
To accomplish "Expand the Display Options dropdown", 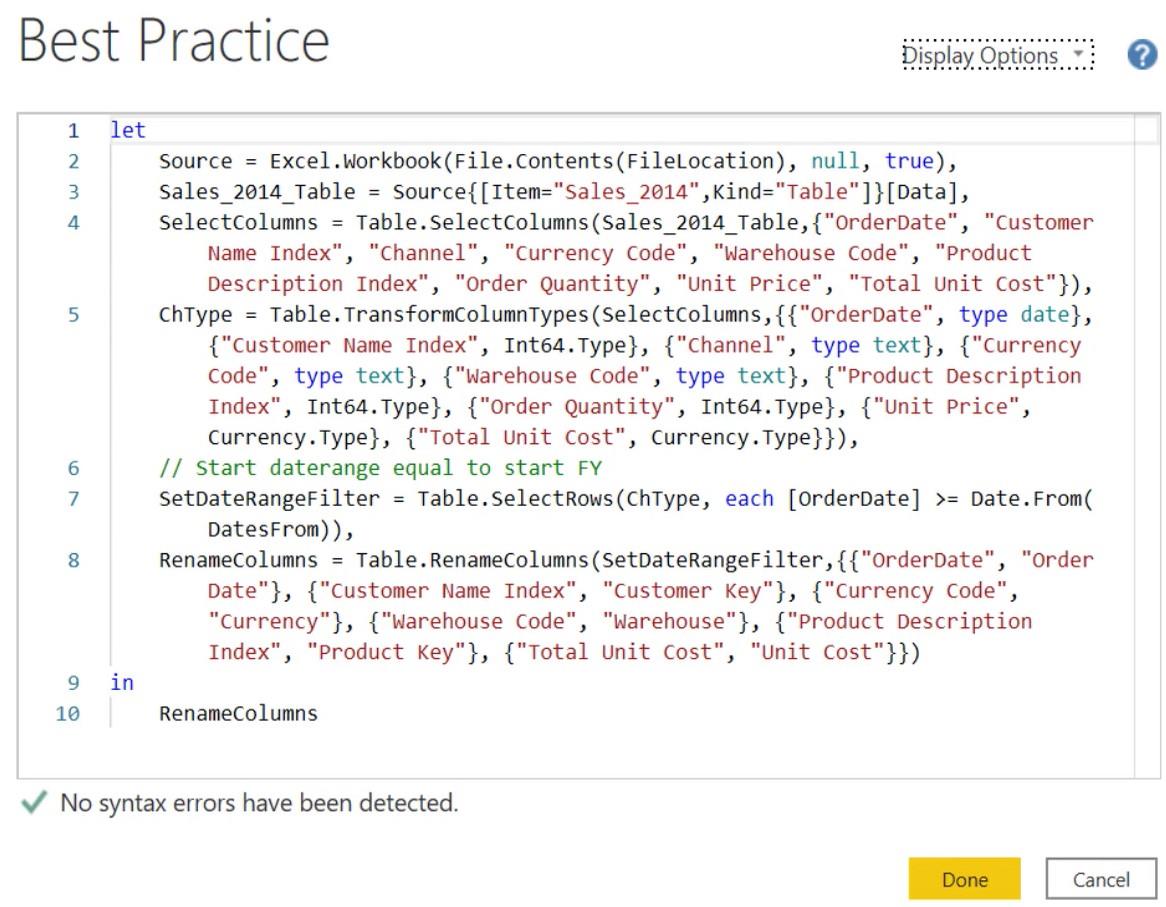I will pyautogui.click(x=997, y=55).
